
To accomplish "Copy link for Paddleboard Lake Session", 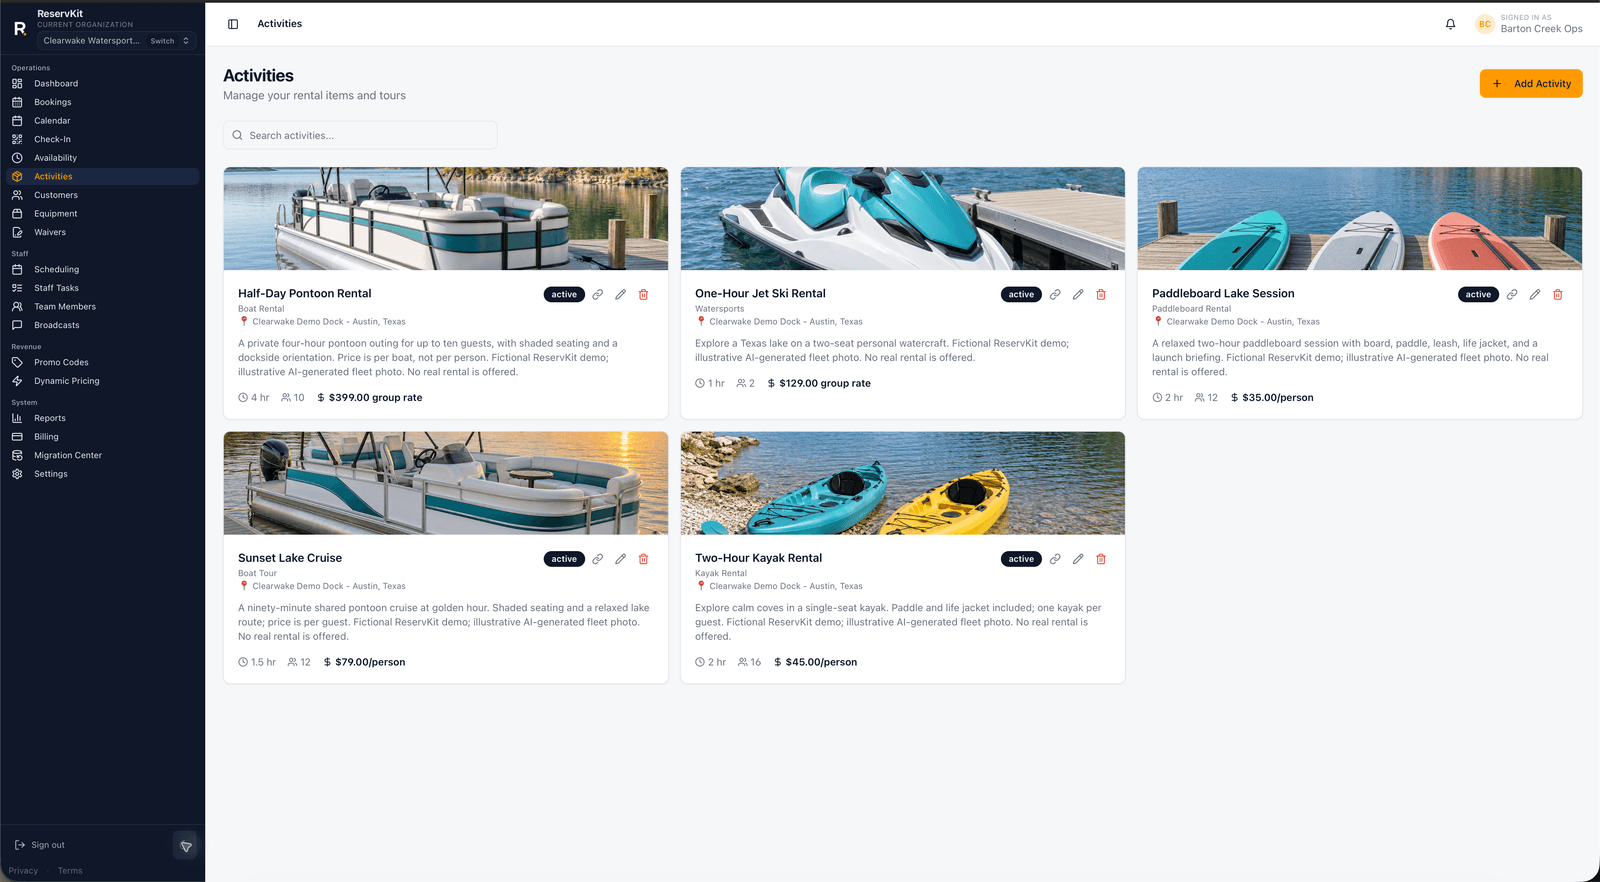I will [x=1512, y=295].
